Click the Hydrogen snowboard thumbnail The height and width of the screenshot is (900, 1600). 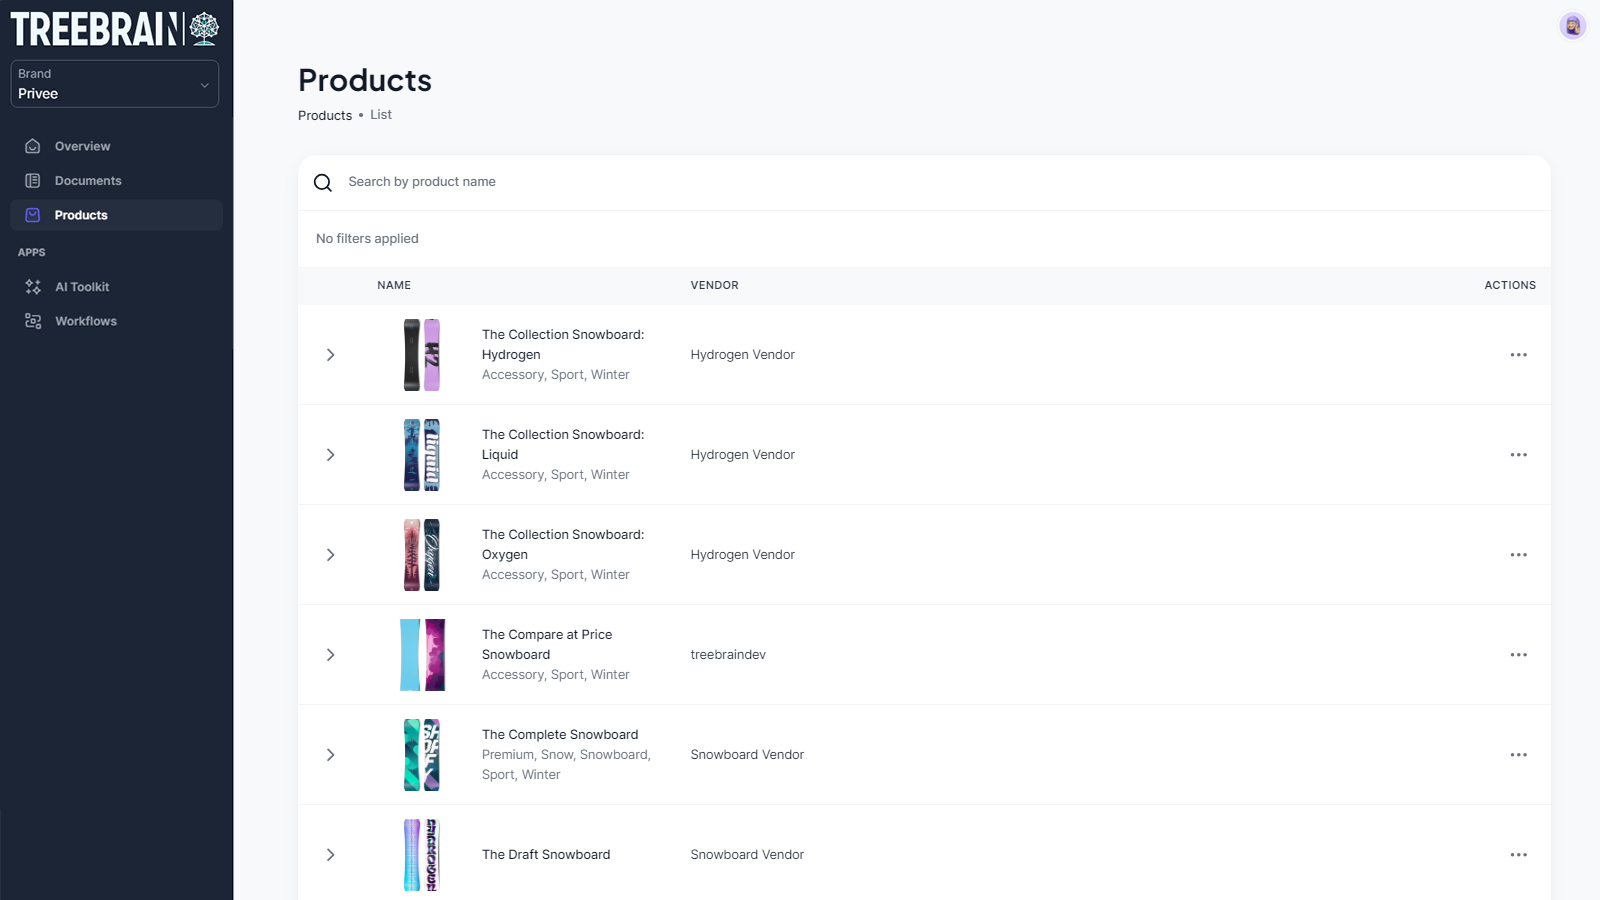421,355
